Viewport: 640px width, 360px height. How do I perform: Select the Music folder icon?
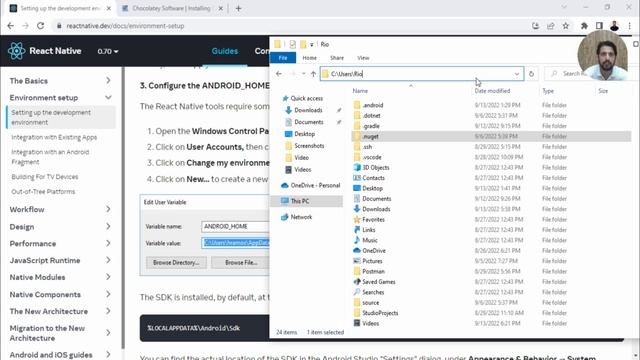click(357, 240)
